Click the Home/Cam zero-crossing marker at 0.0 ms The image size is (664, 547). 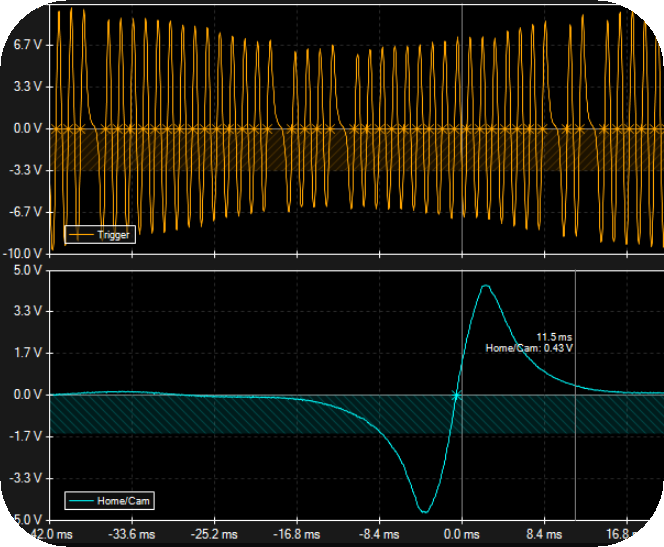456,395
